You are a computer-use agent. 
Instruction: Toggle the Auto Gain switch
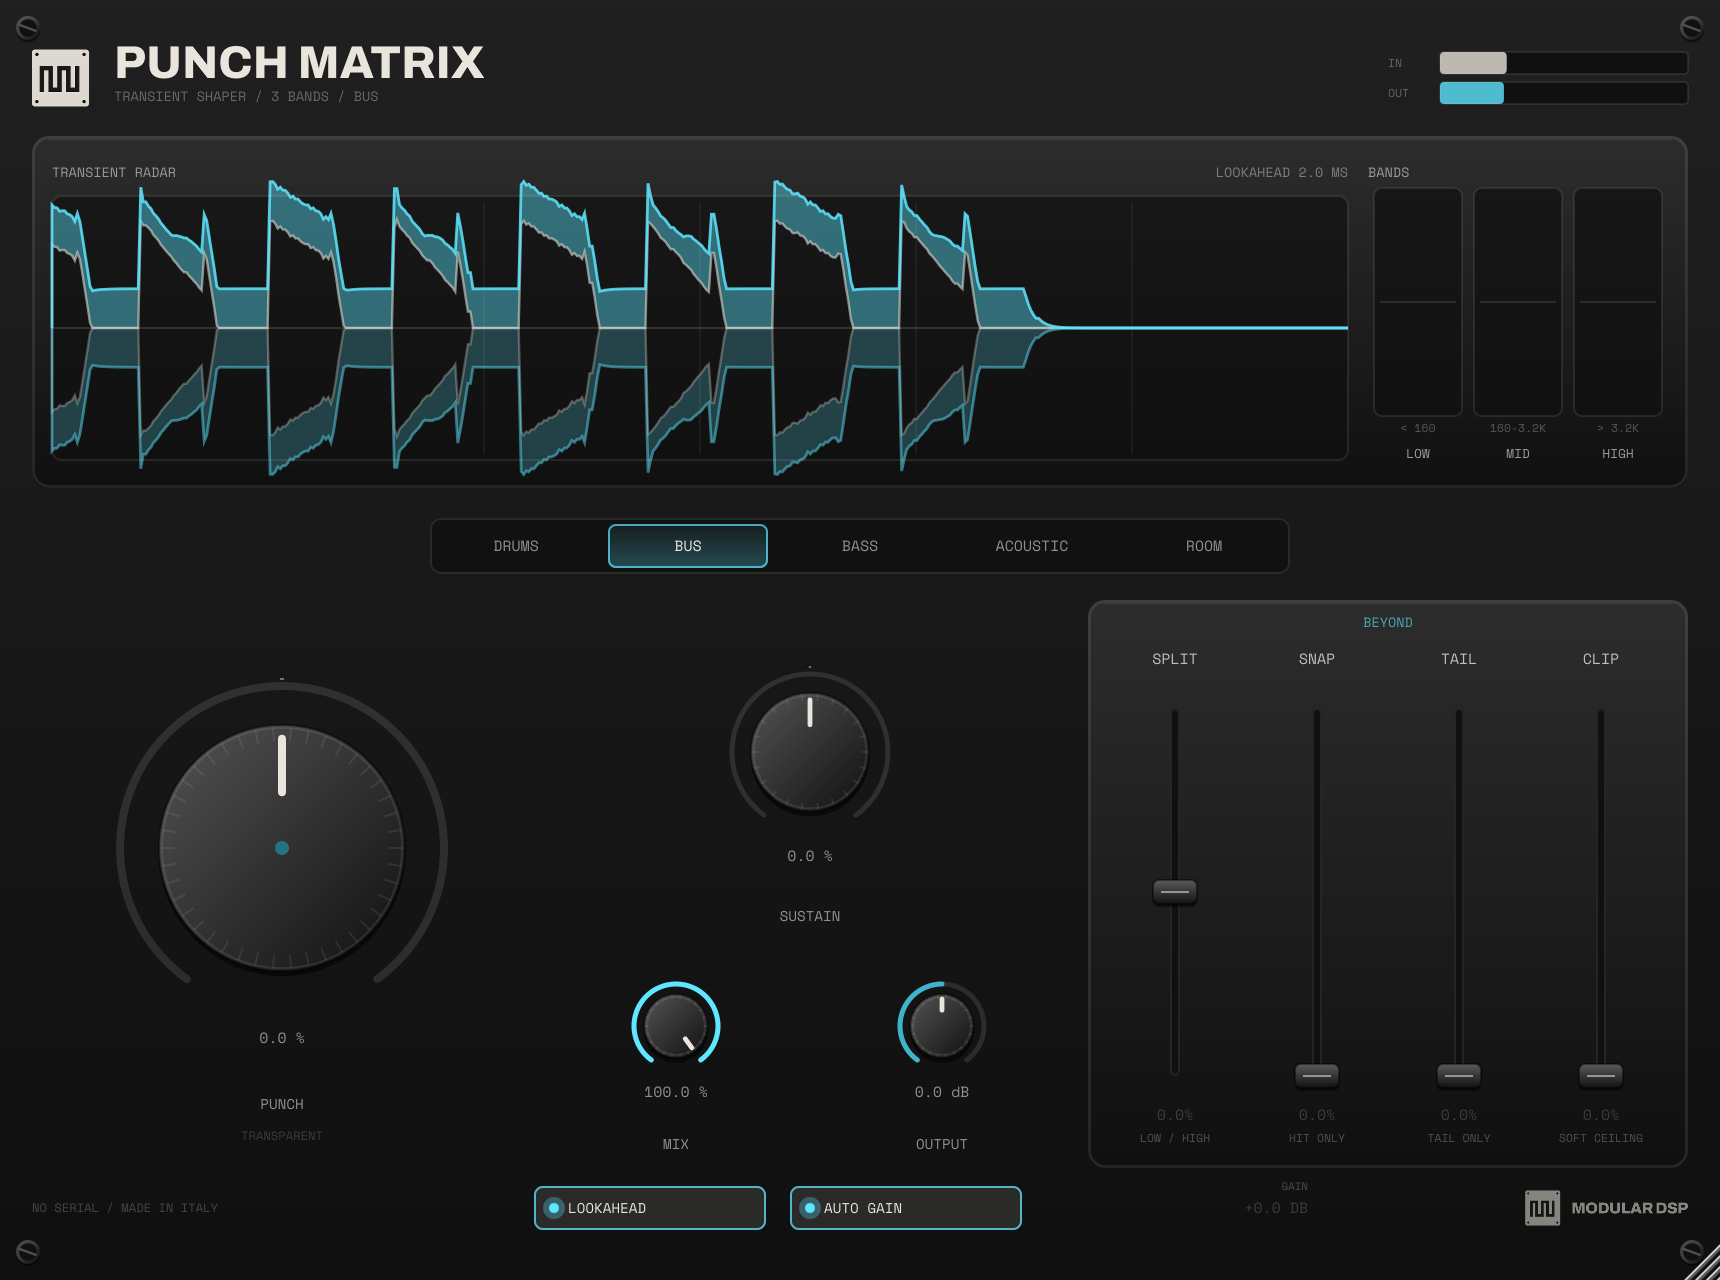[x=906, y=1208]
